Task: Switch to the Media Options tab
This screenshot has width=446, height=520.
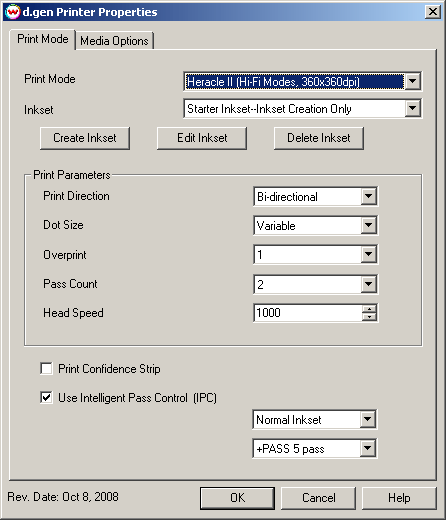Action: point(114,41)
